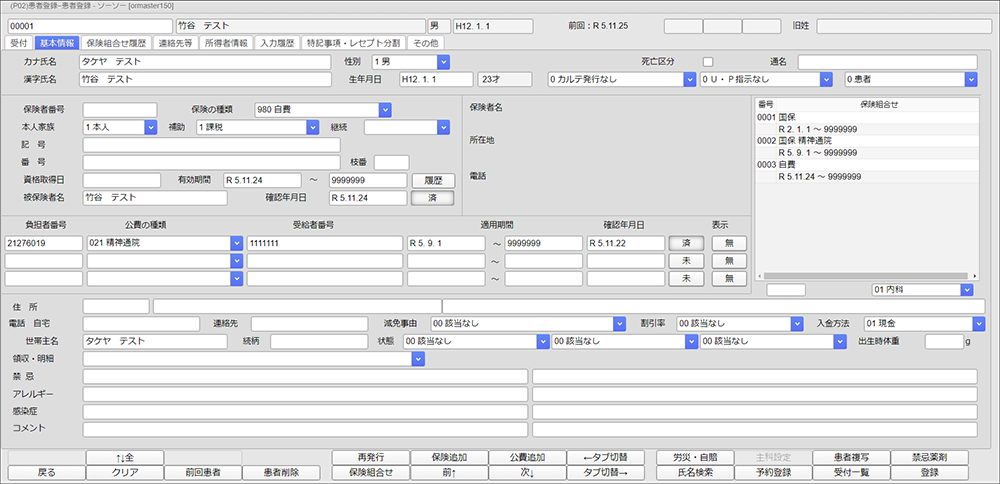Screen dimensions: 1000x484
Task: Open the 所得者情報 tab
Action: click(226, 43)
